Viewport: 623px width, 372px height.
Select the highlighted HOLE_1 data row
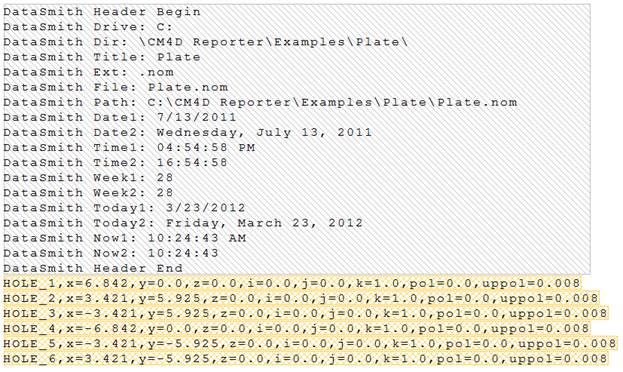click(x=292, y=283)
